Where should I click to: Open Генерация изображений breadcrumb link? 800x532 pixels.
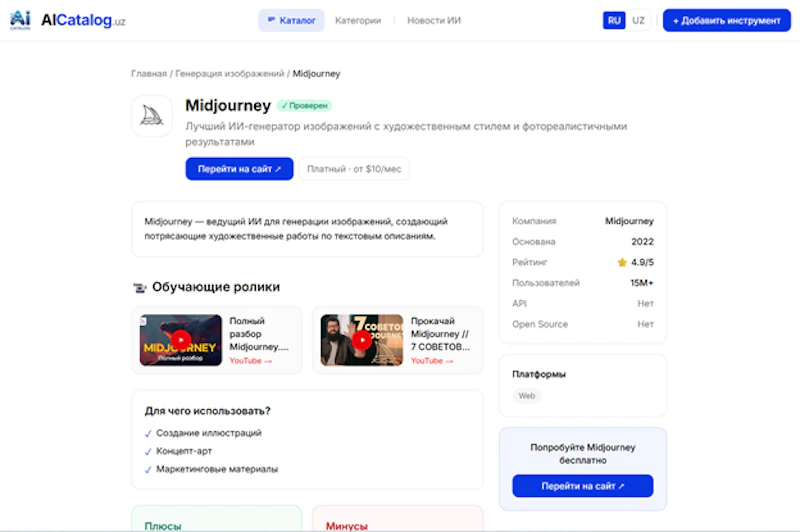point(230,73)
